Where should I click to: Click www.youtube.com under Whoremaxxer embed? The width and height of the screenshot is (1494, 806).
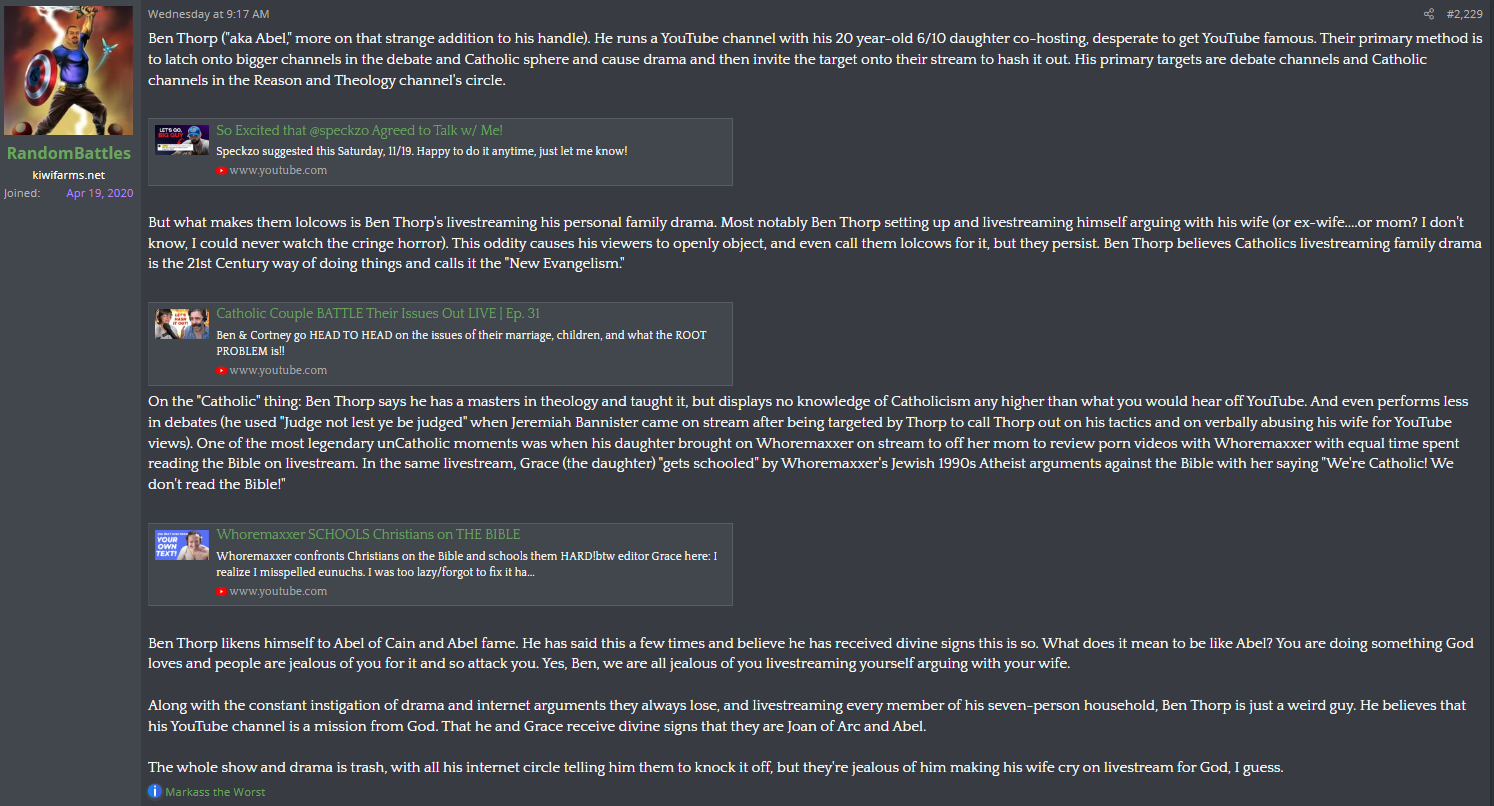coord(278,591)
